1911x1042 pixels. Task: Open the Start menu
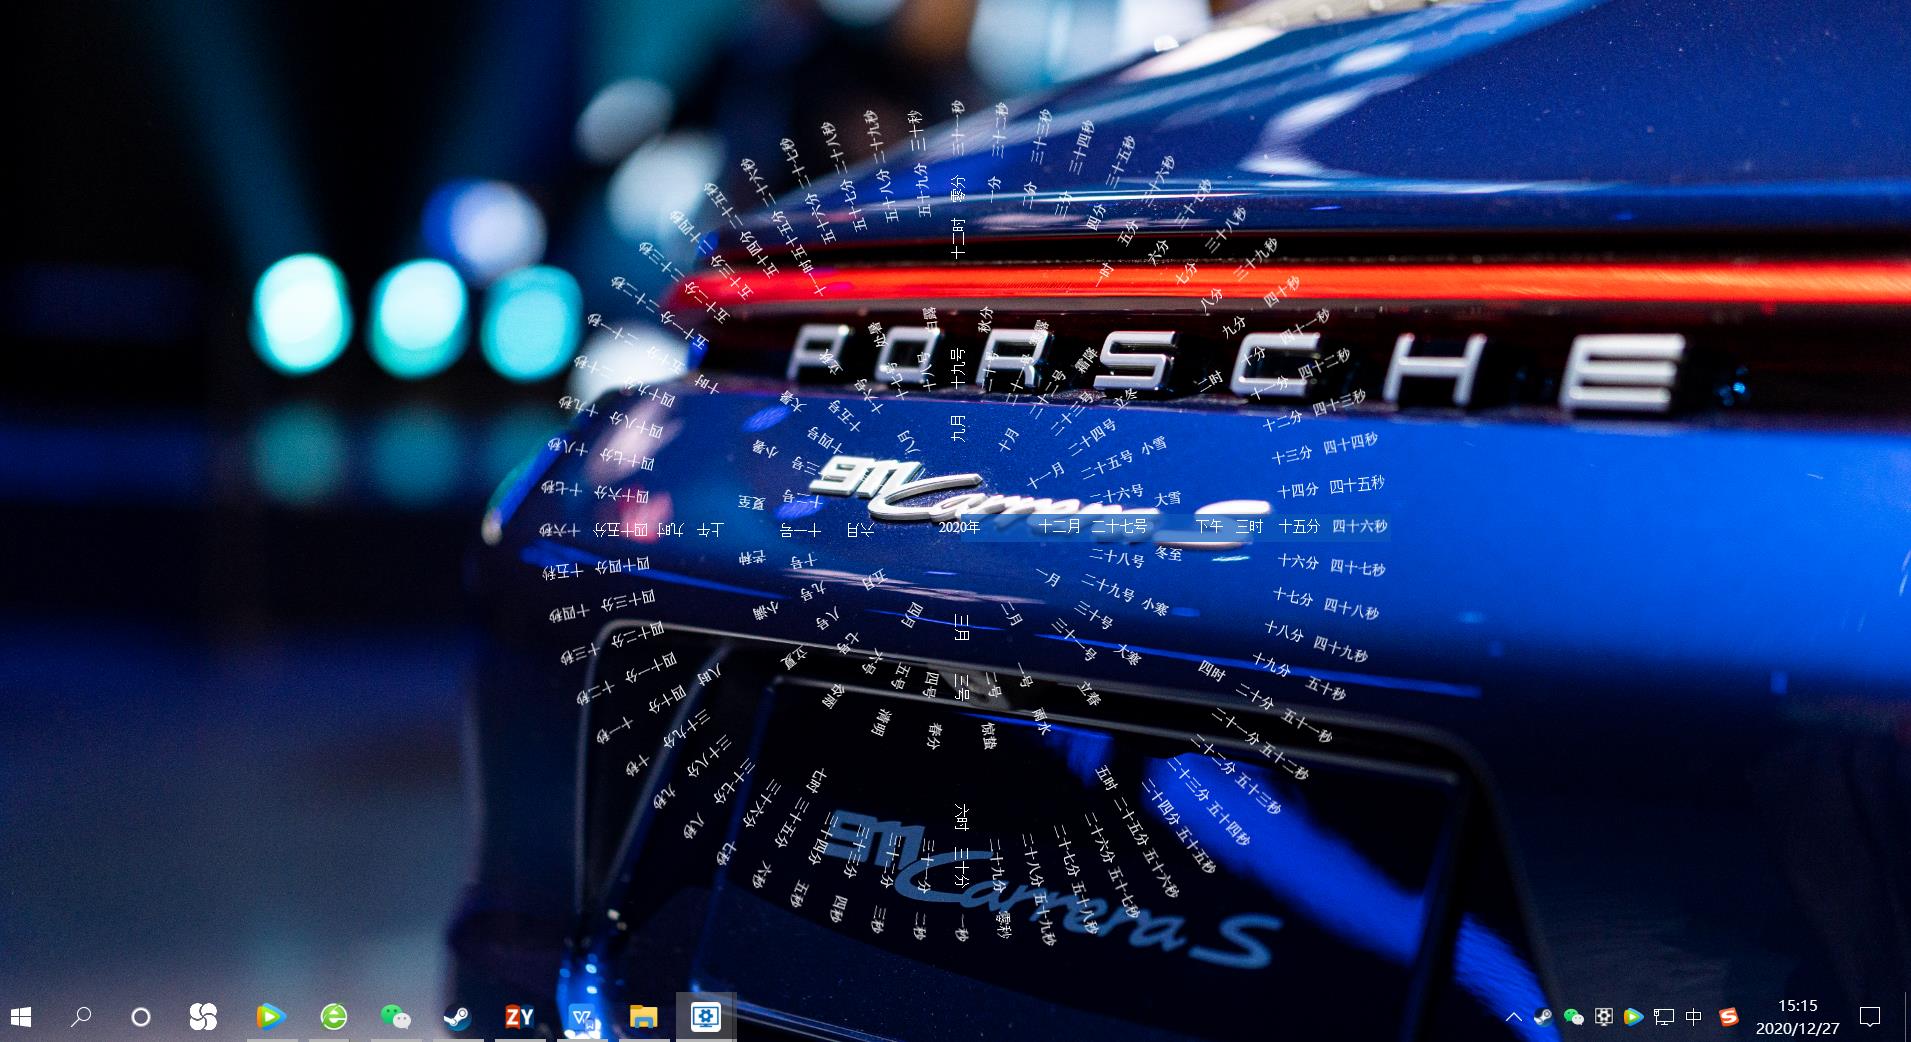(19, 1018)
